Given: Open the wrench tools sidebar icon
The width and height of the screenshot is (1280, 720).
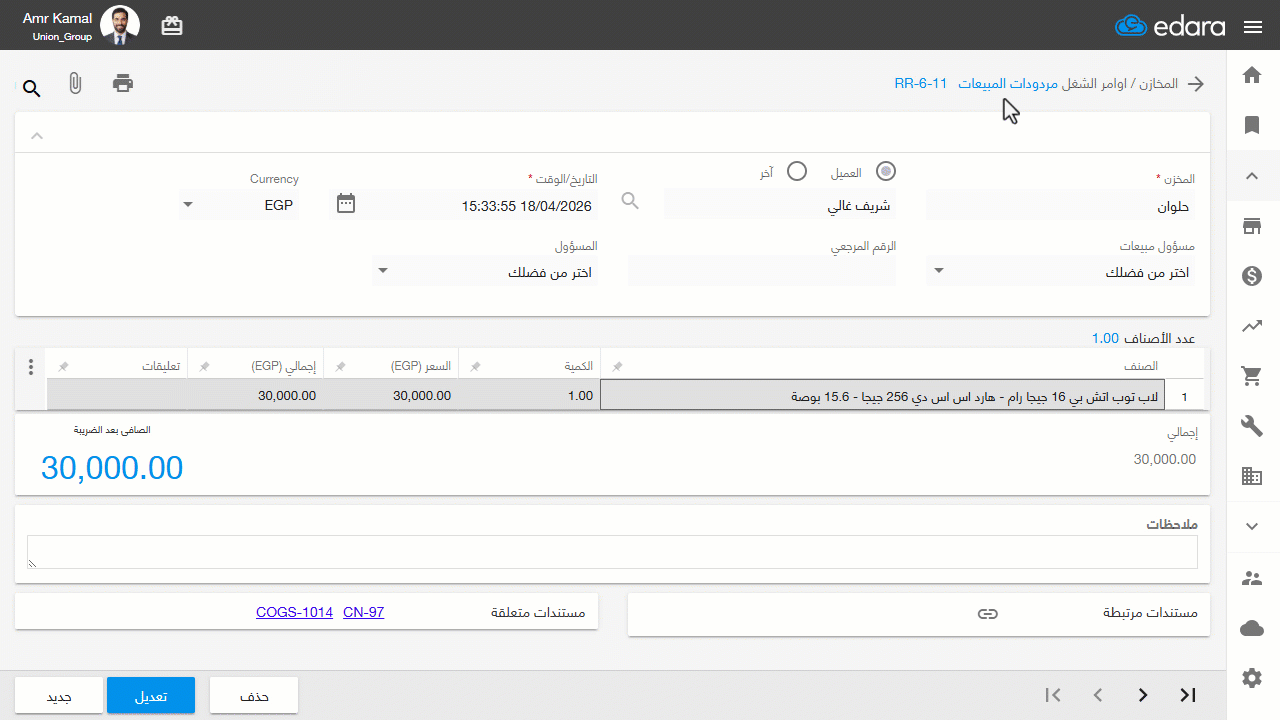Looking at the screenshot, I should [x=1251, y=427].
